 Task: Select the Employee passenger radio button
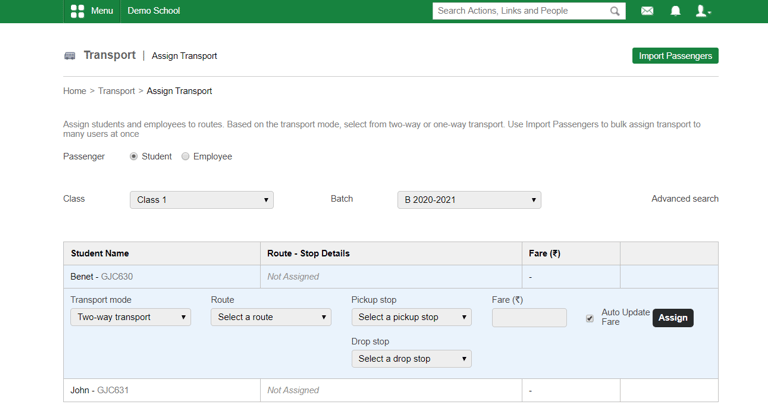pyautogui.click(x=186, y=157)
